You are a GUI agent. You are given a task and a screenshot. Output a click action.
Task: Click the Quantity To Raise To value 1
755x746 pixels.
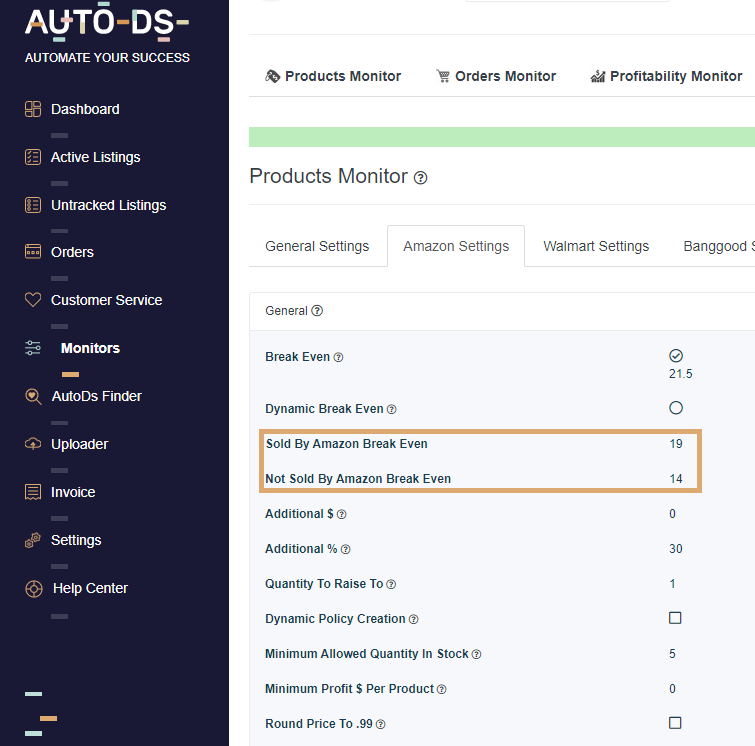(x=672, y=584)
